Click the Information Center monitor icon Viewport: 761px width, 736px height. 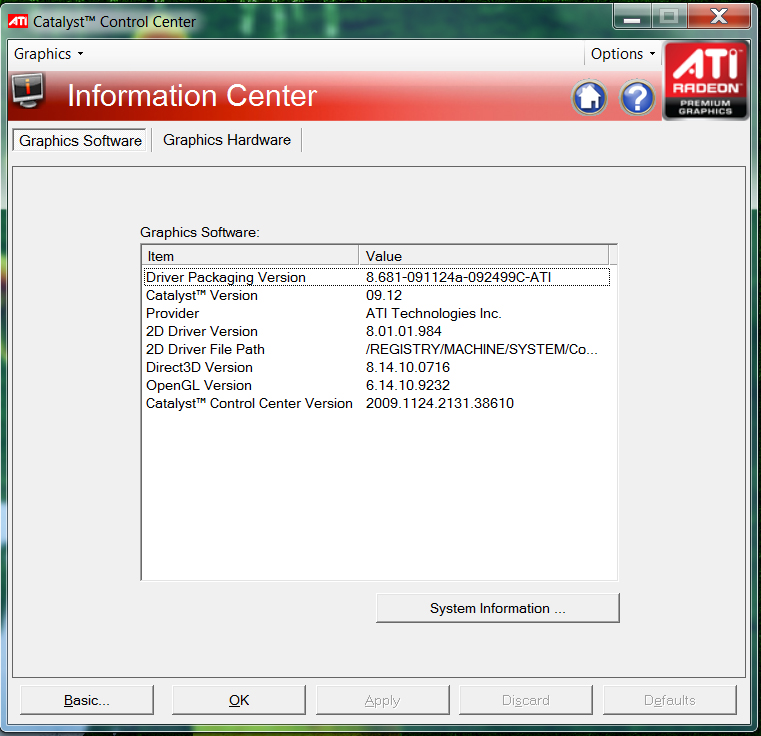pos(28,91)
